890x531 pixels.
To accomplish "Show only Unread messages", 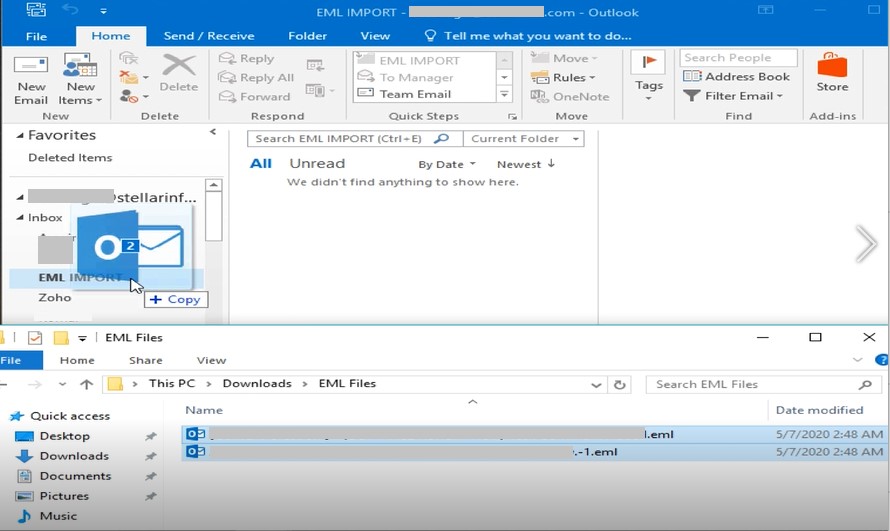I will [x=317, y=164].
